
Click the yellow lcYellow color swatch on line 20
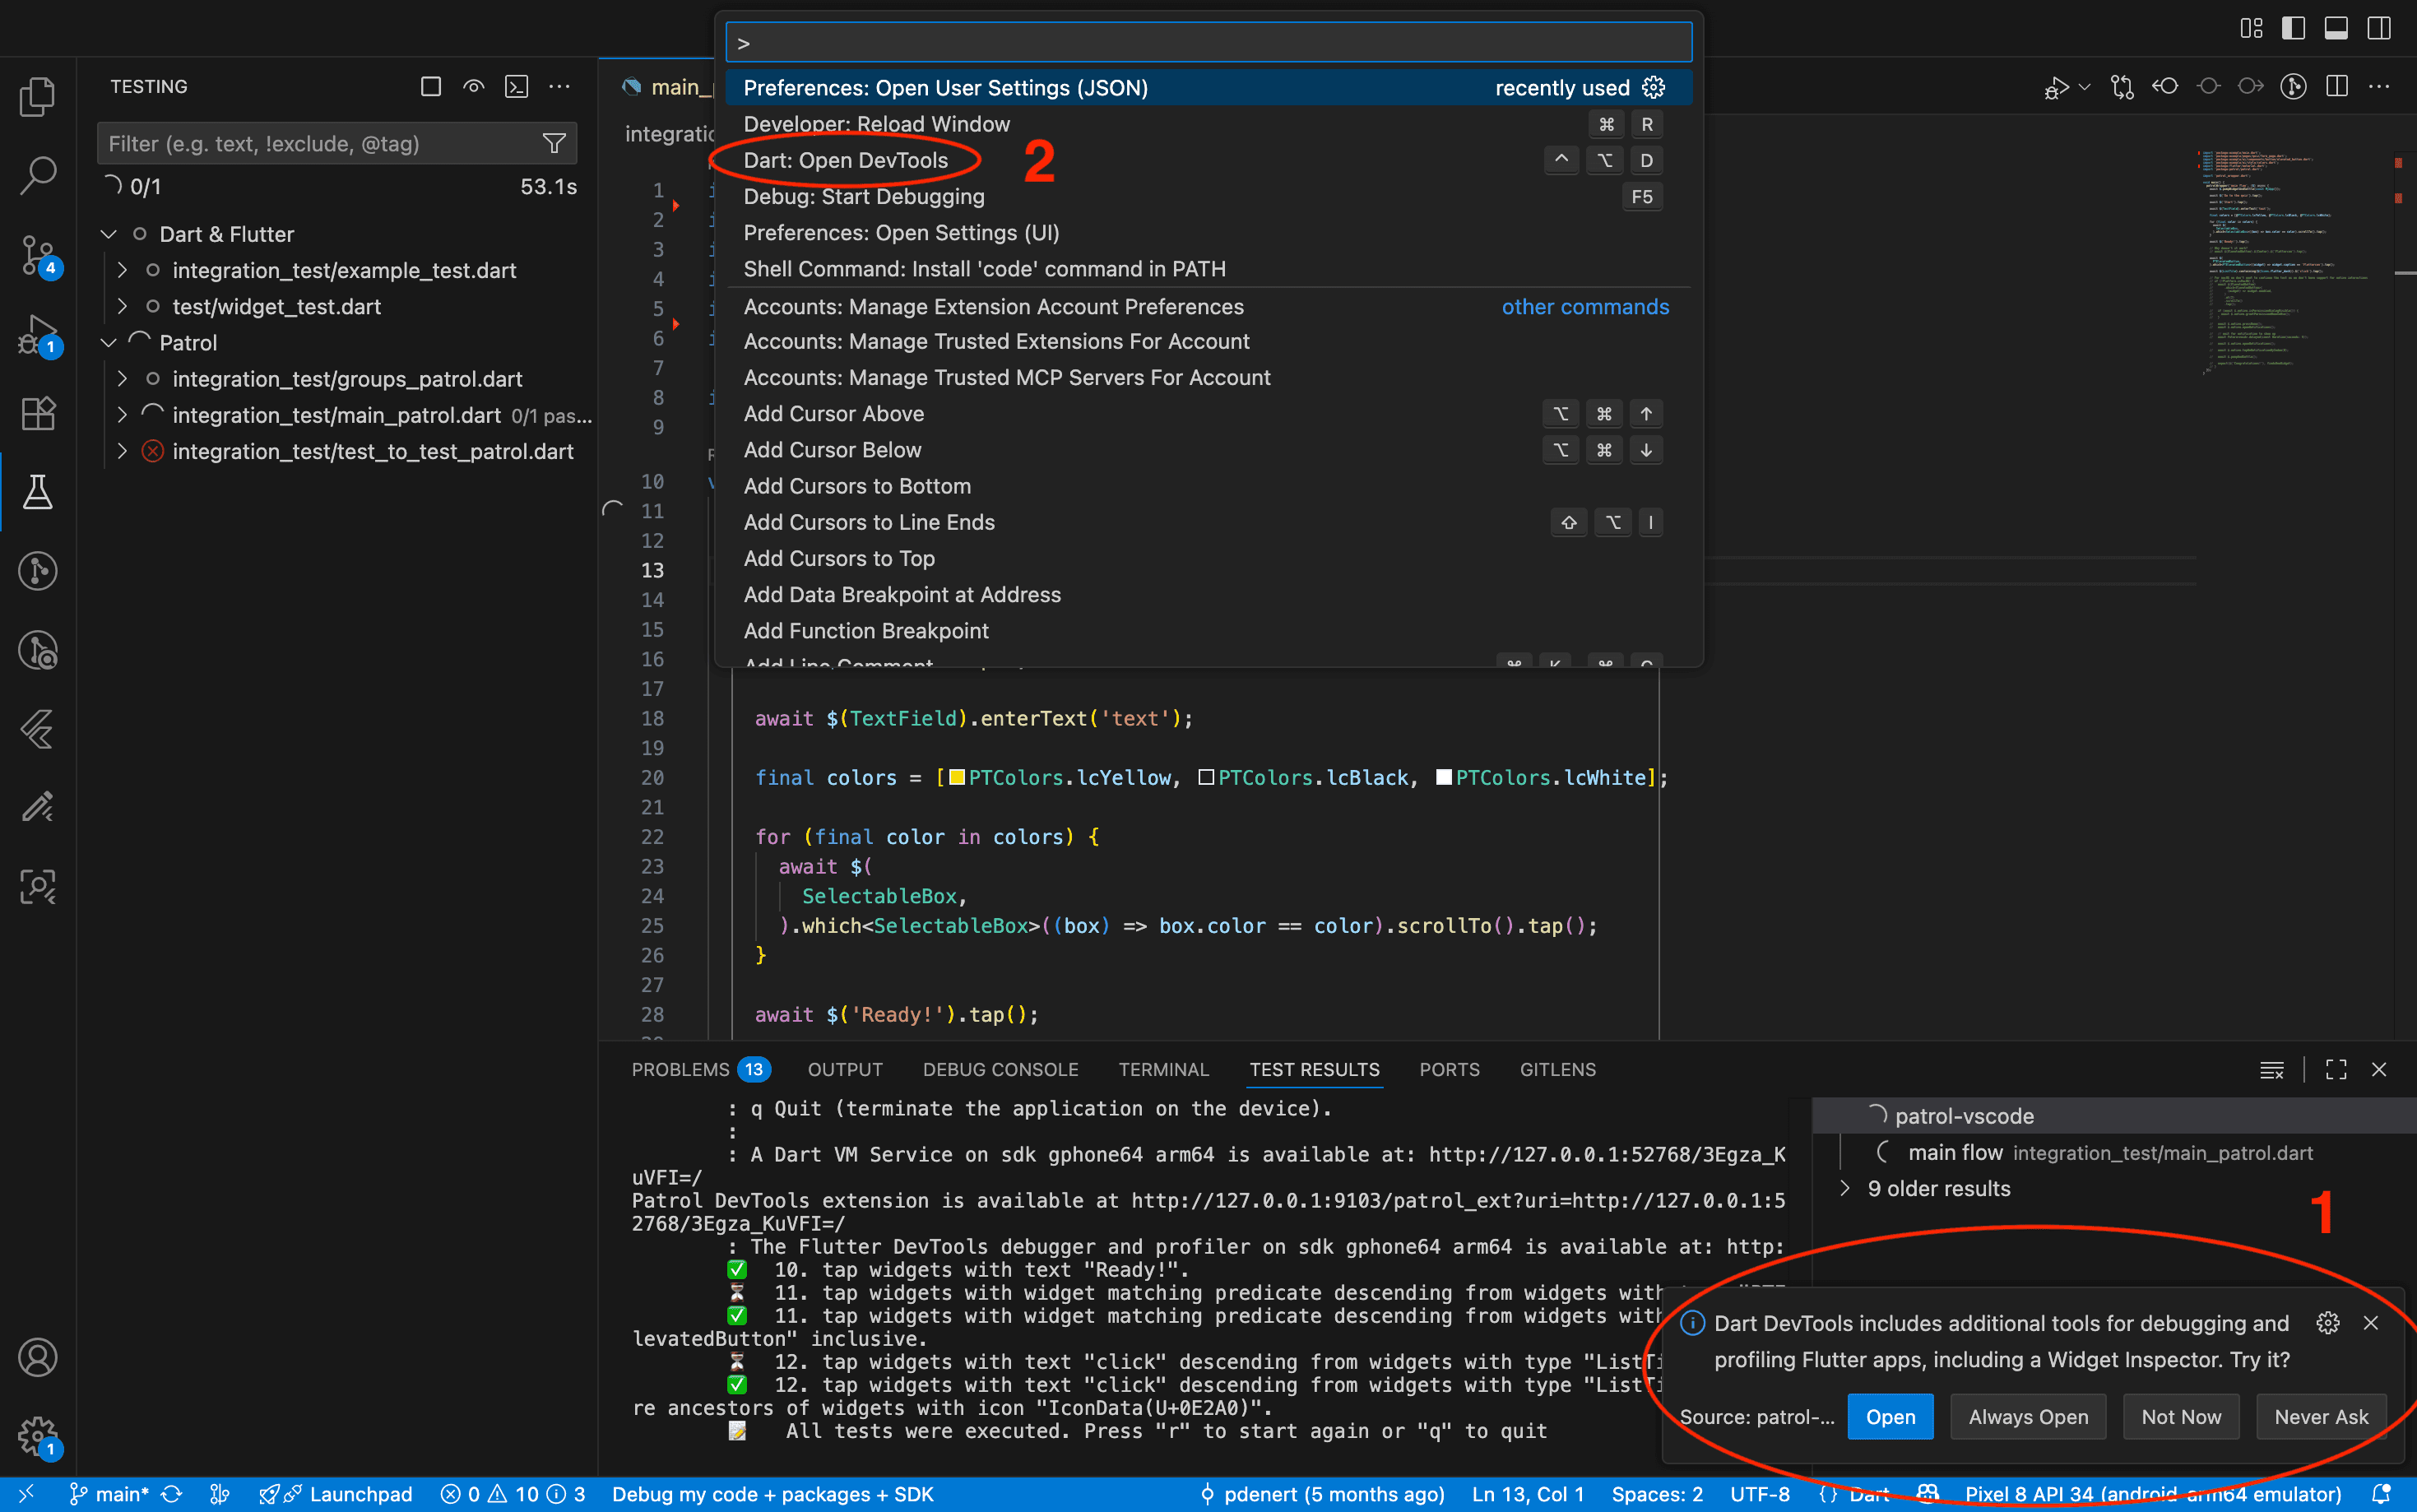(x=957, y=777)
